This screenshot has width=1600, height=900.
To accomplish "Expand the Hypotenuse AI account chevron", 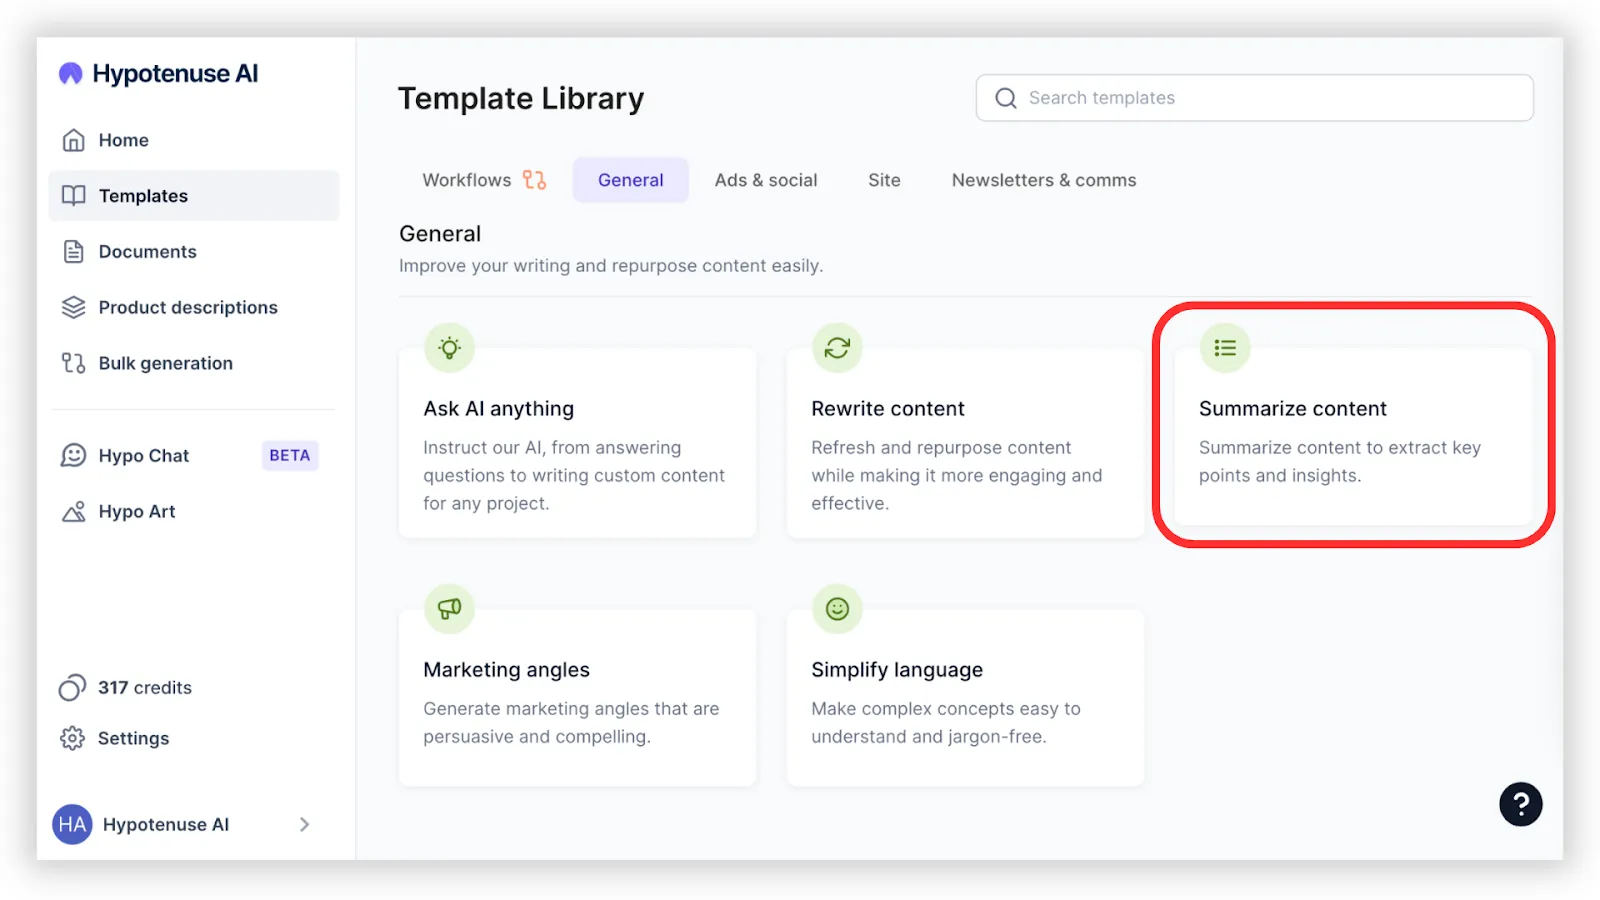I will pyautogui.click(x=304, y=825).
